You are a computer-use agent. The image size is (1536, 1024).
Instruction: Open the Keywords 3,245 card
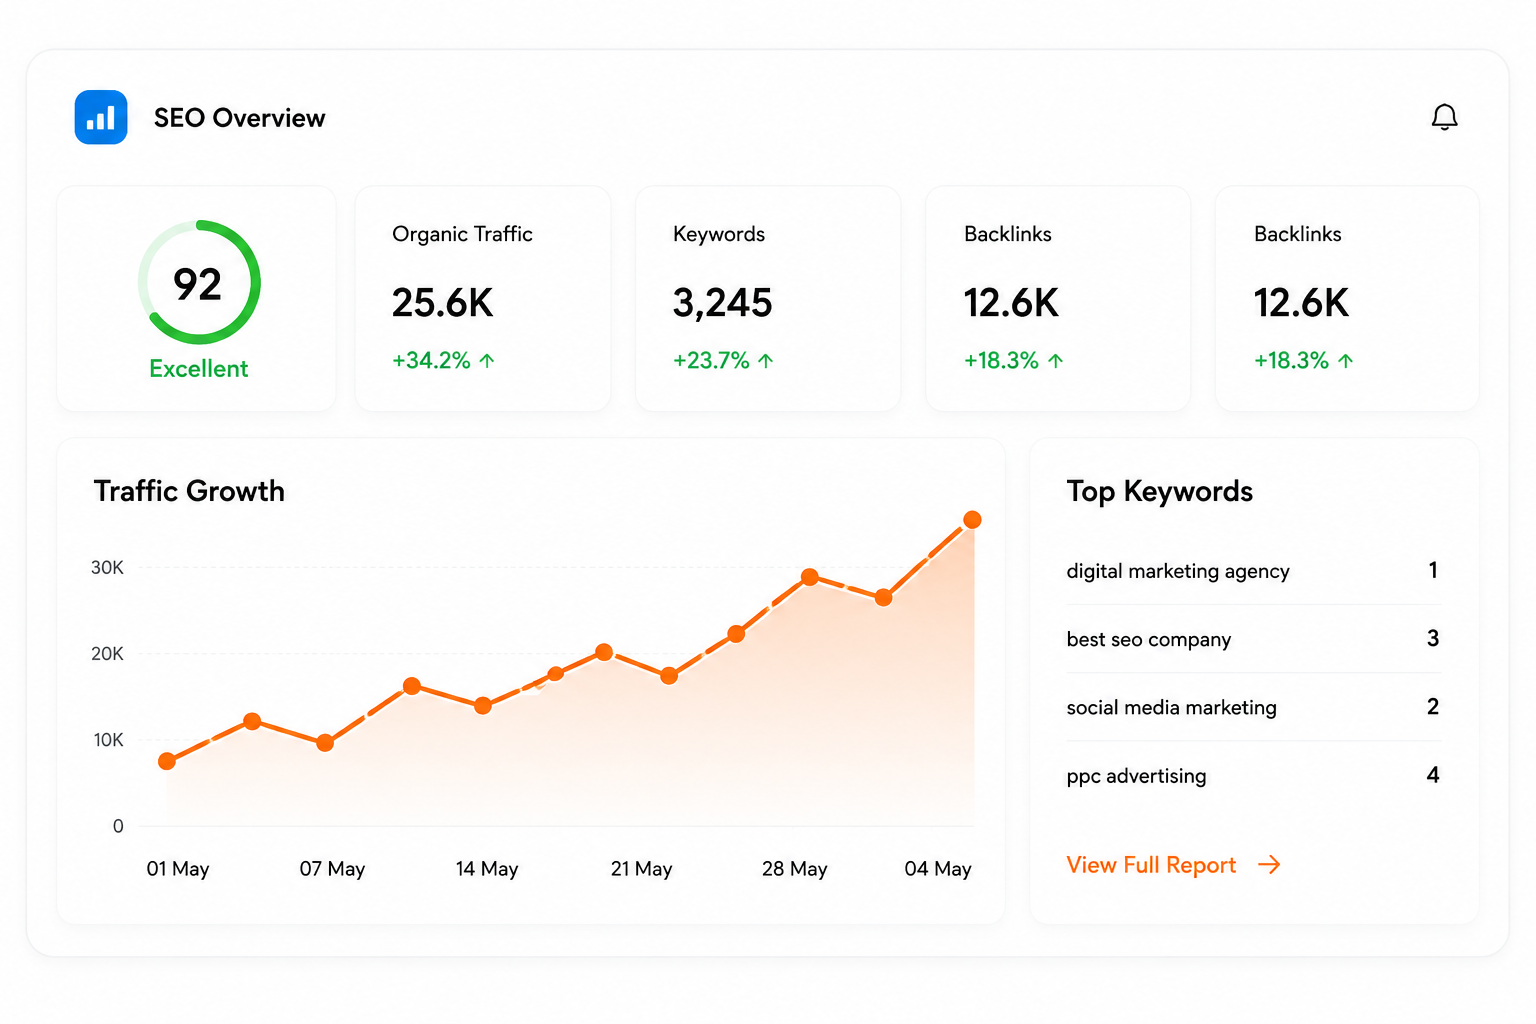(x=768, y=298)
